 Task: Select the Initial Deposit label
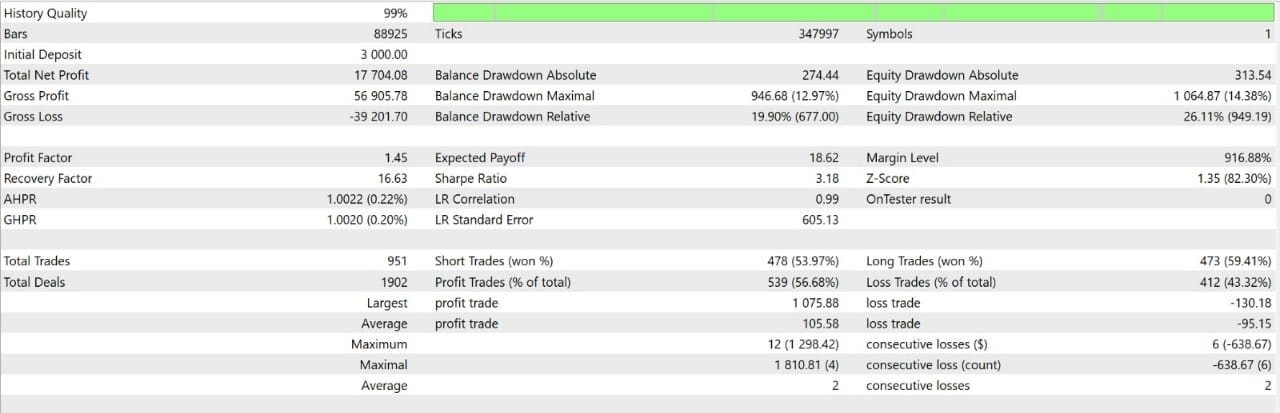(43, 54)
